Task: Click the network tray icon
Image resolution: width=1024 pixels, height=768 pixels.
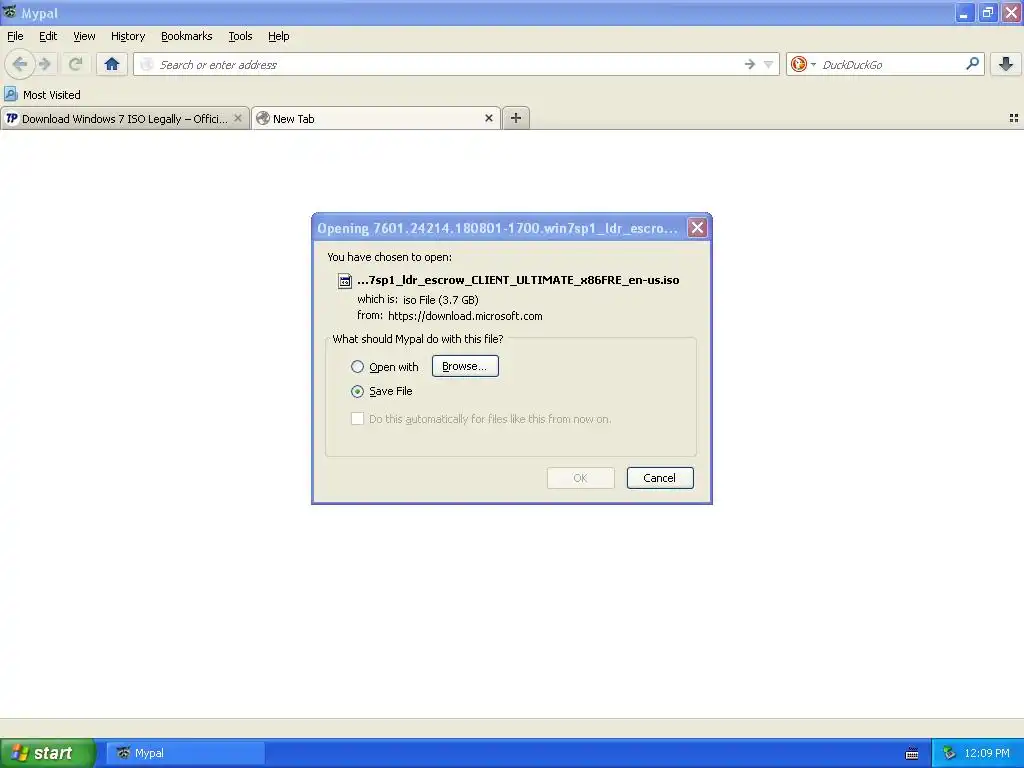Action: tap(949, 754)
